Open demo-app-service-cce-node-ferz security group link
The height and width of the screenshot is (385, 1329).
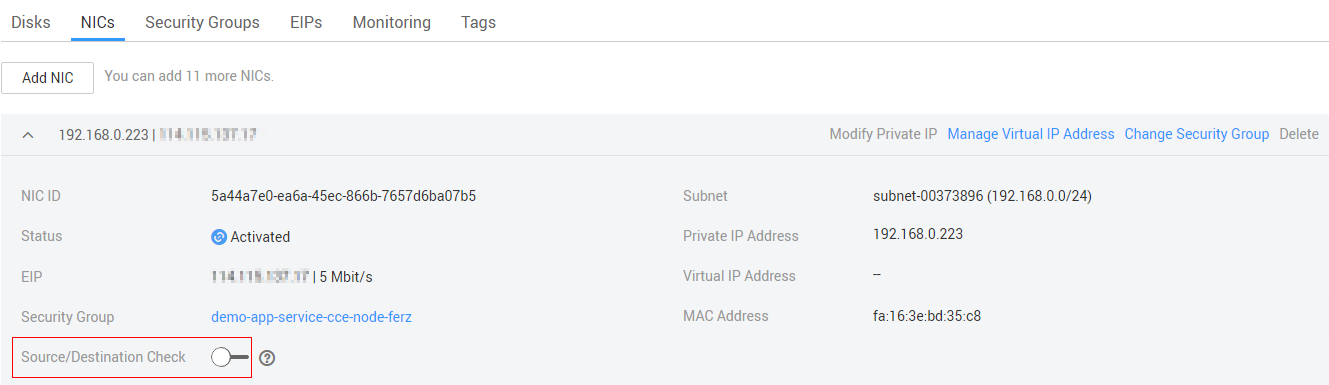(x=311, y=317)
